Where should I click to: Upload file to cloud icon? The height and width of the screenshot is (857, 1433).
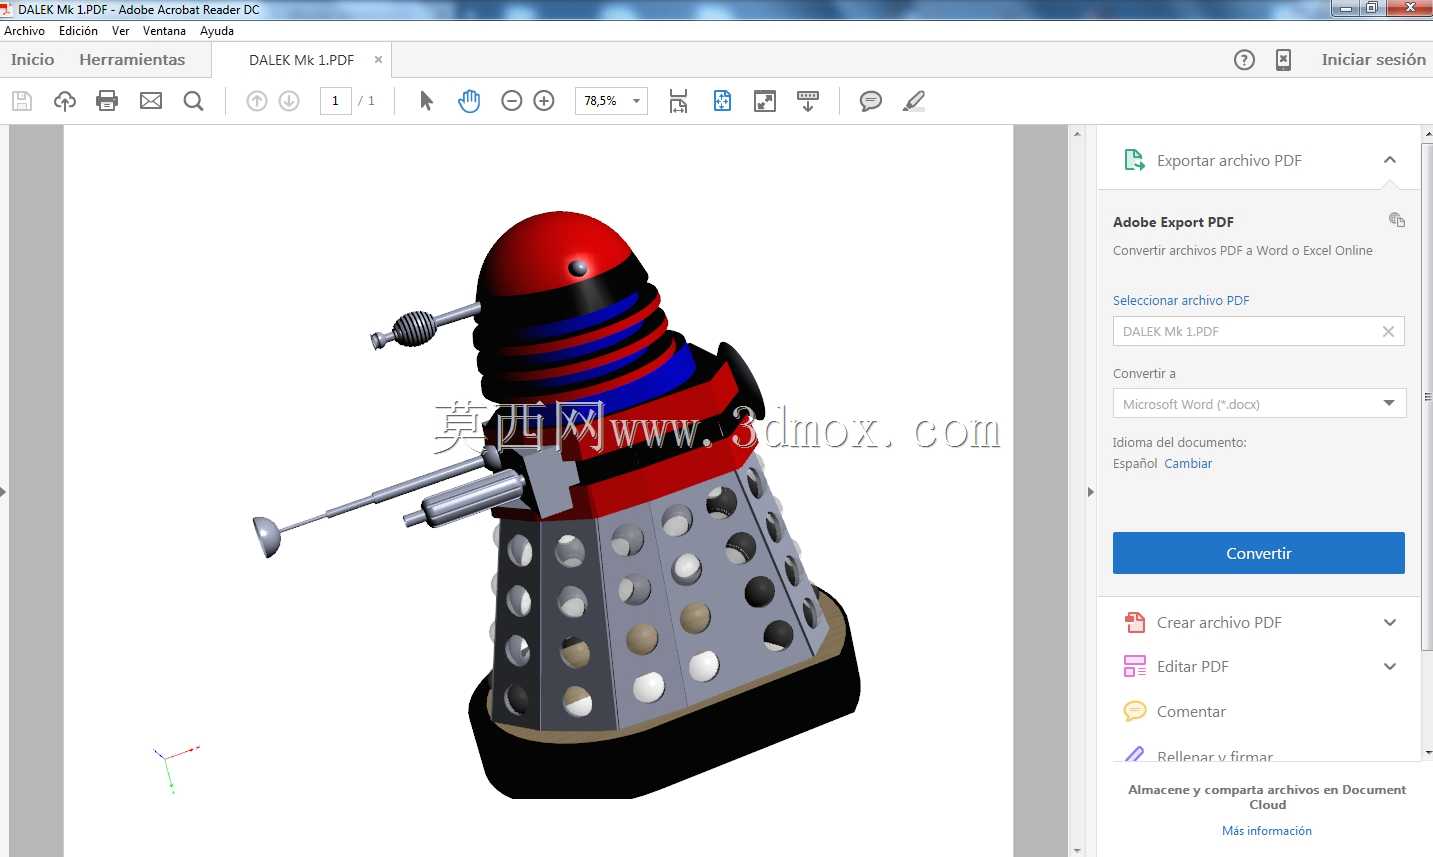pyautogui.click(x=65, y=101)
